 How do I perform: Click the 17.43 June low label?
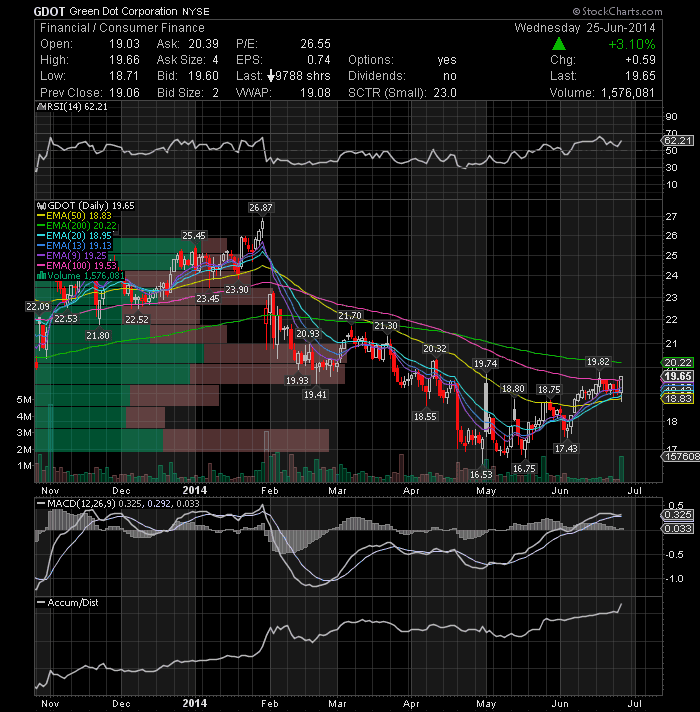click(566, 449)
